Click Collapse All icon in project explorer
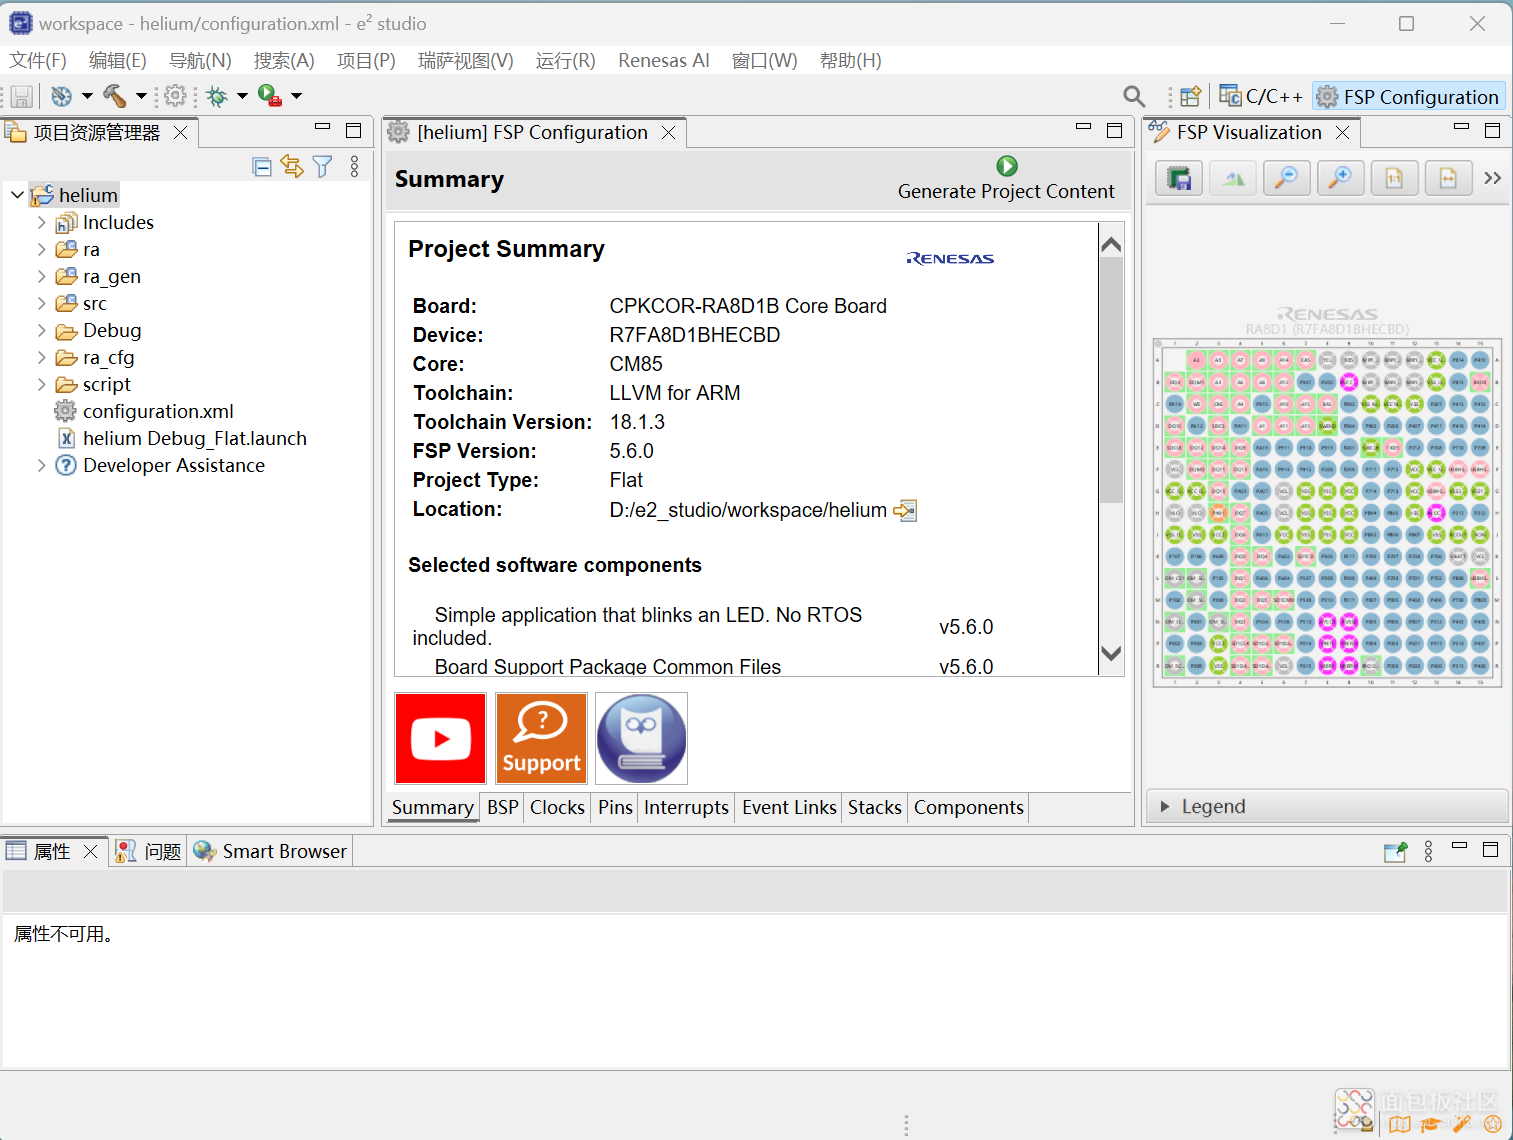 point(262,167)
